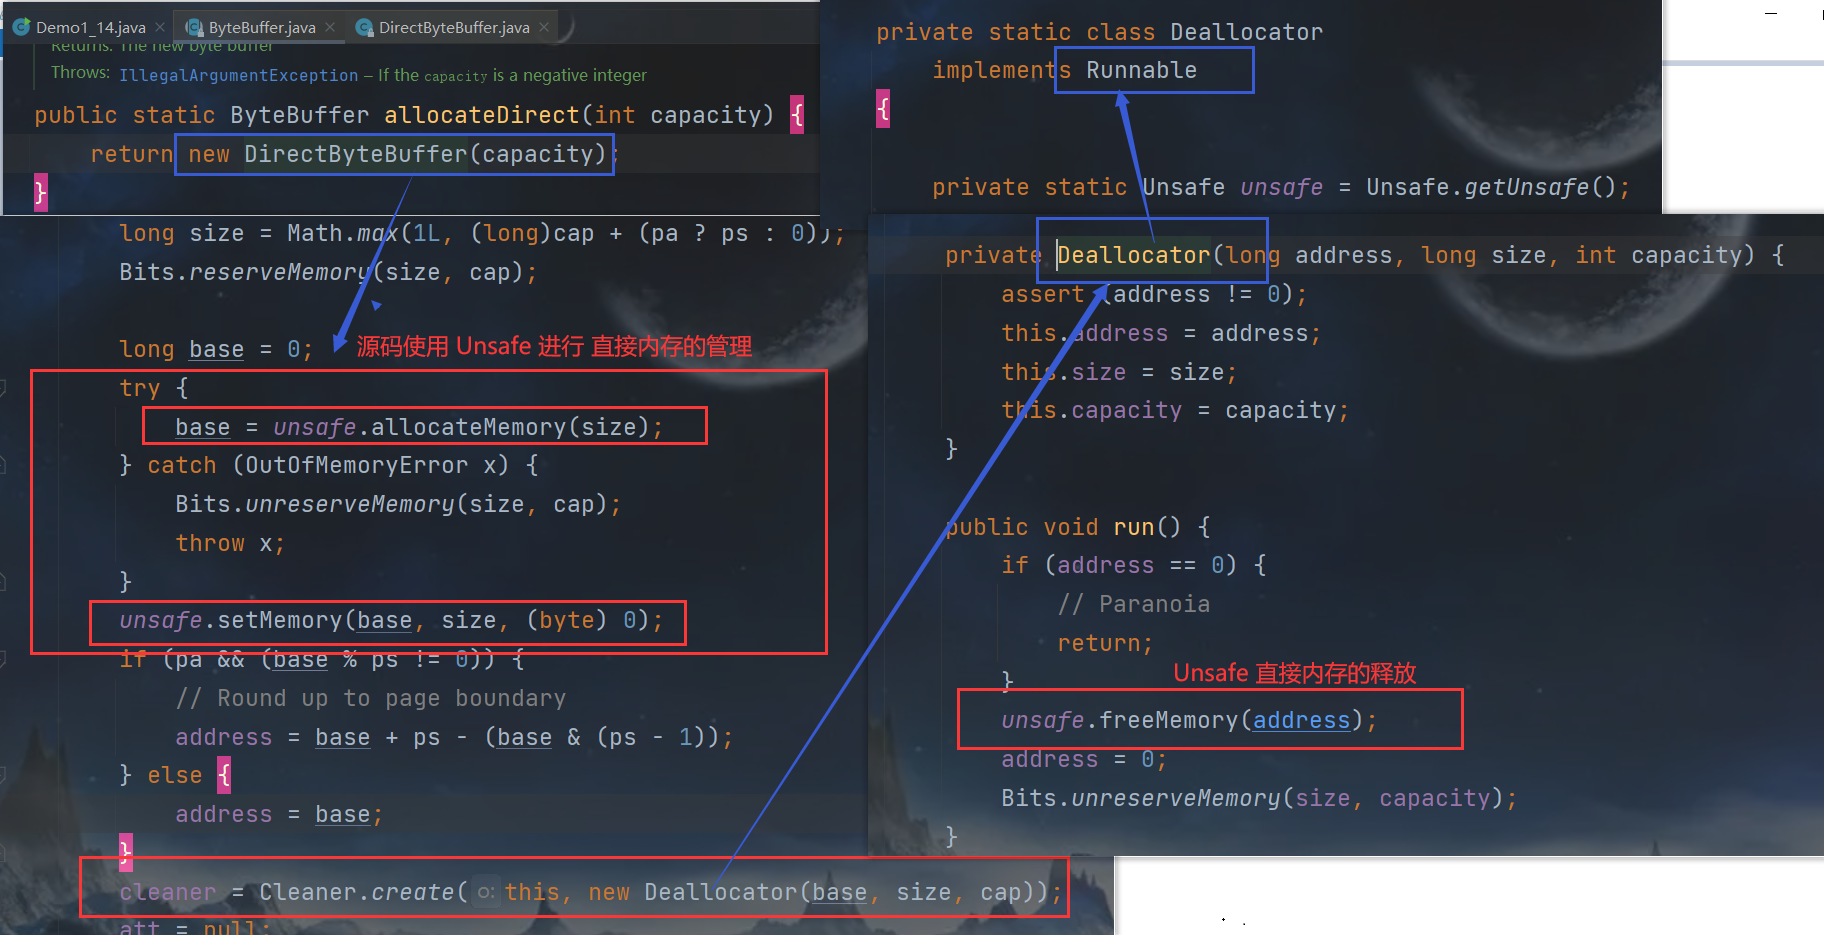This screenshot has height=935, width=1824.
Task: Toggle the fold marker beside the else line
Action: 3,775
